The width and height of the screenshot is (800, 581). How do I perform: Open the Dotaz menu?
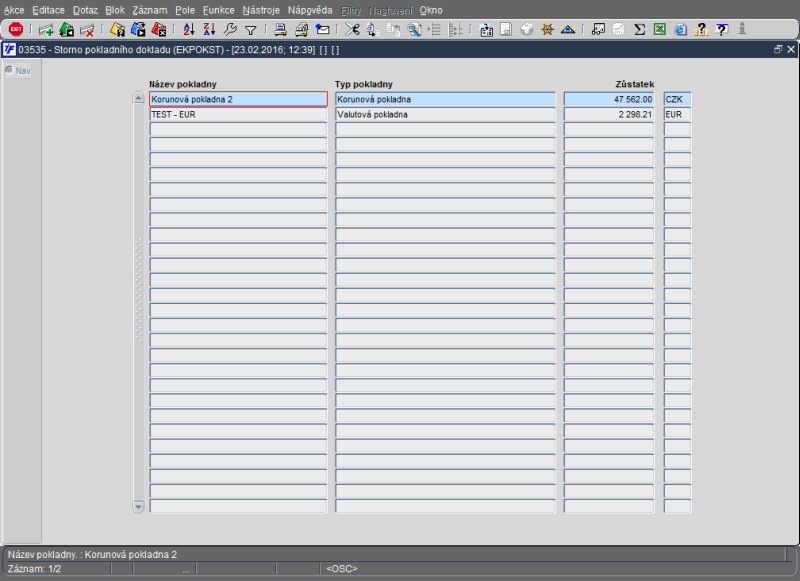[x=85, y=10]
